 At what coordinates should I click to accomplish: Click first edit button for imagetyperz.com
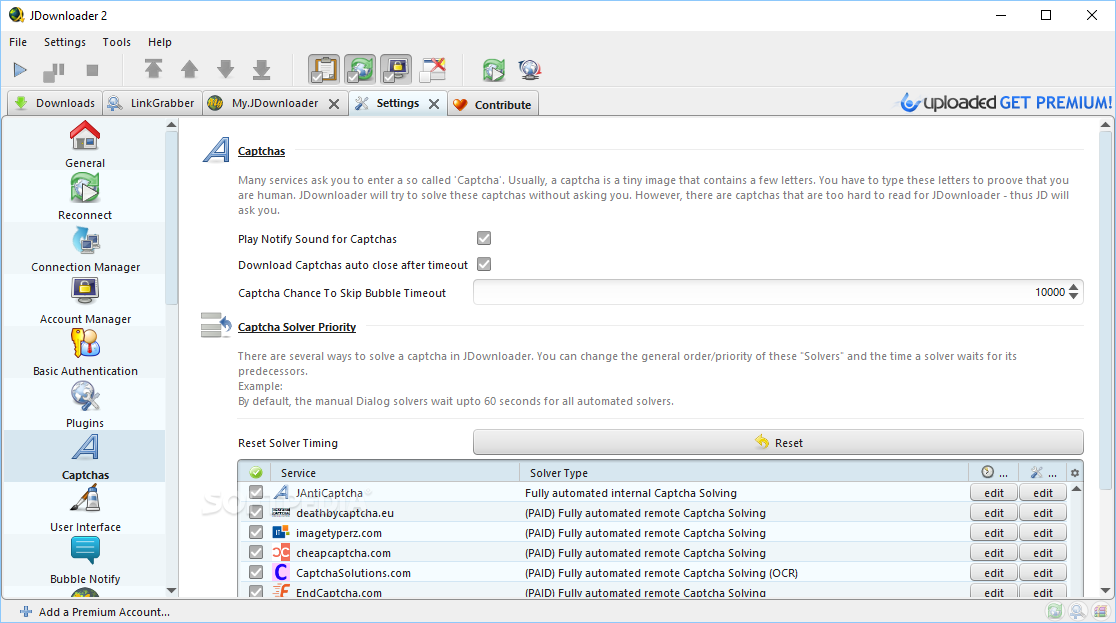994,533
